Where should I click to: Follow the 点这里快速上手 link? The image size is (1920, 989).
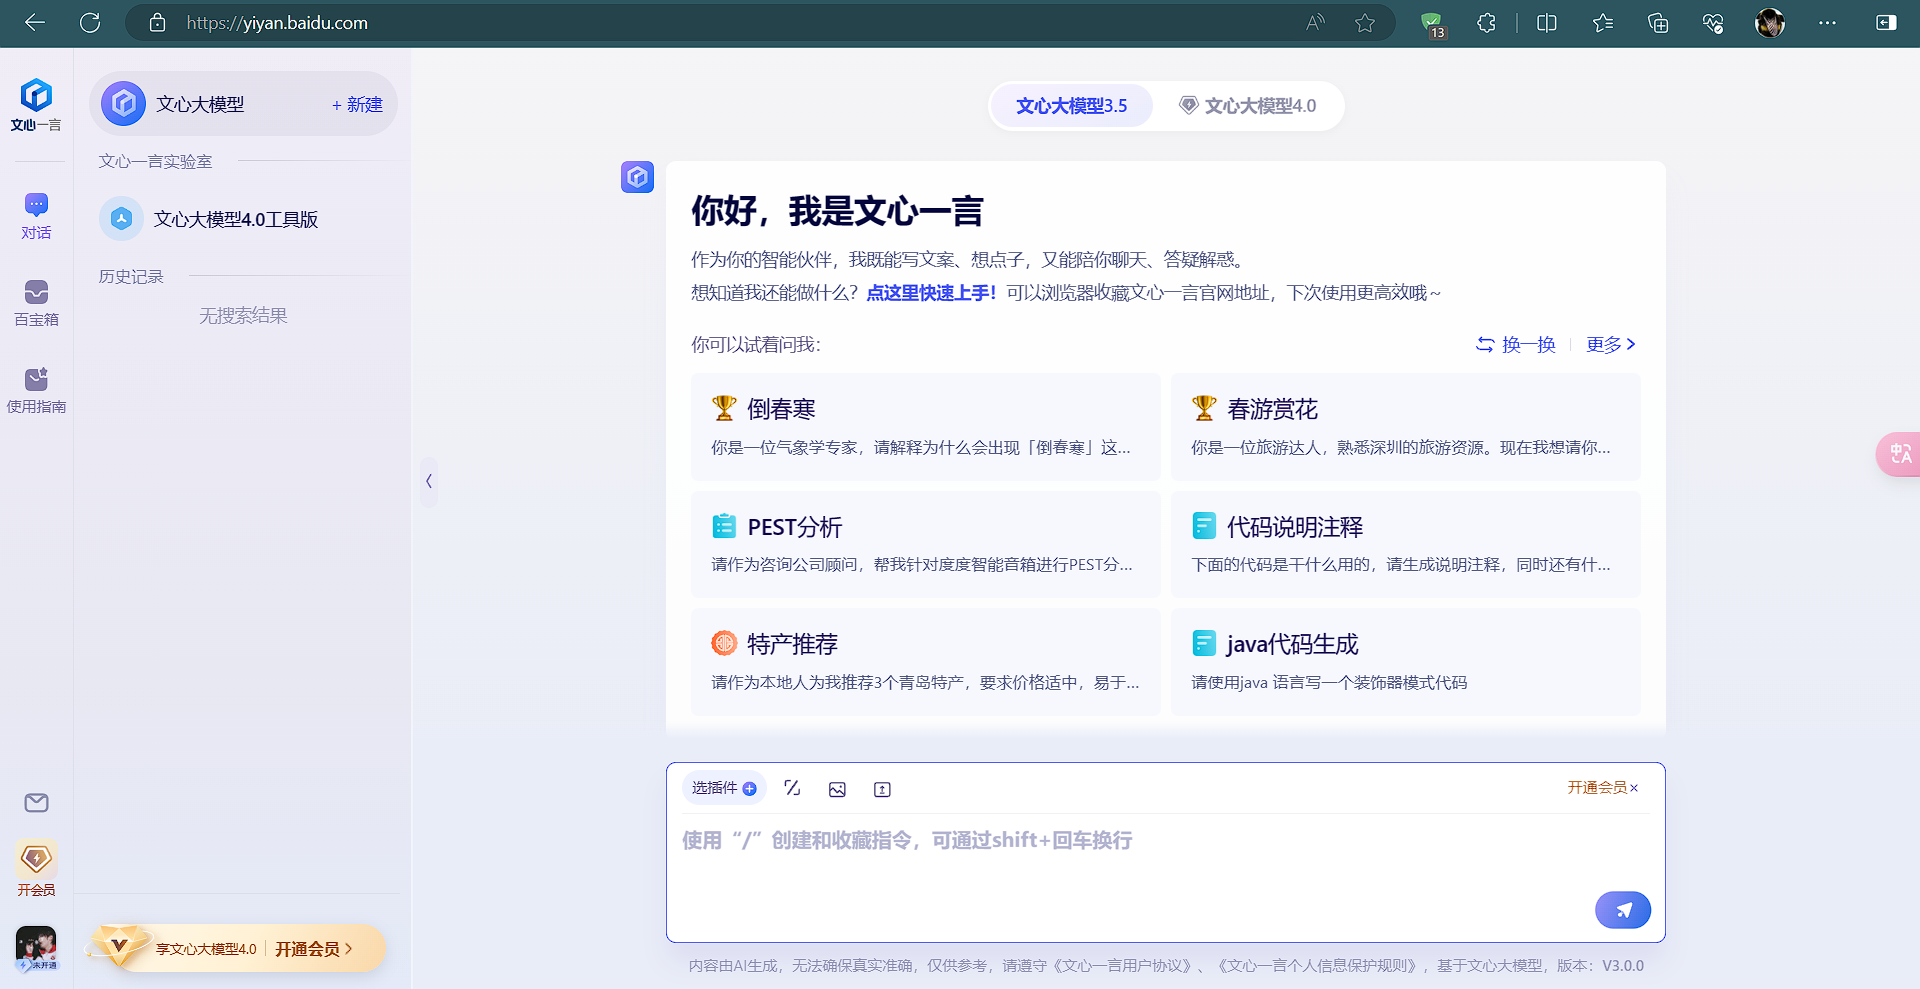931,293
